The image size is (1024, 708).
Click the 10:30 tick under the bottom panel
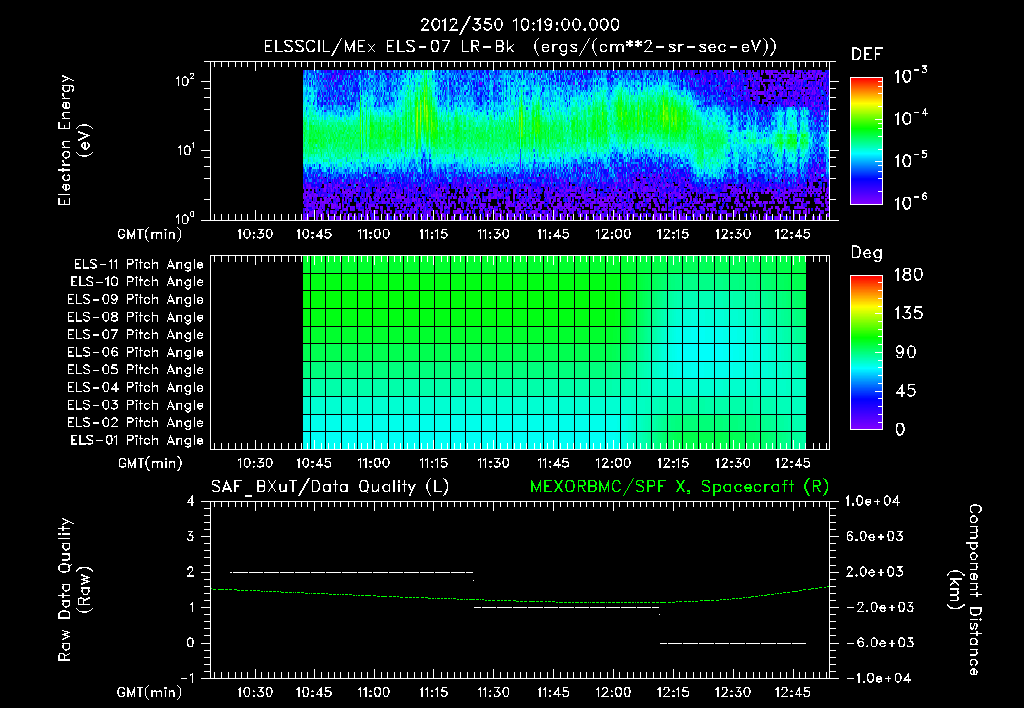pyautogui.click(x=255, y=692)
